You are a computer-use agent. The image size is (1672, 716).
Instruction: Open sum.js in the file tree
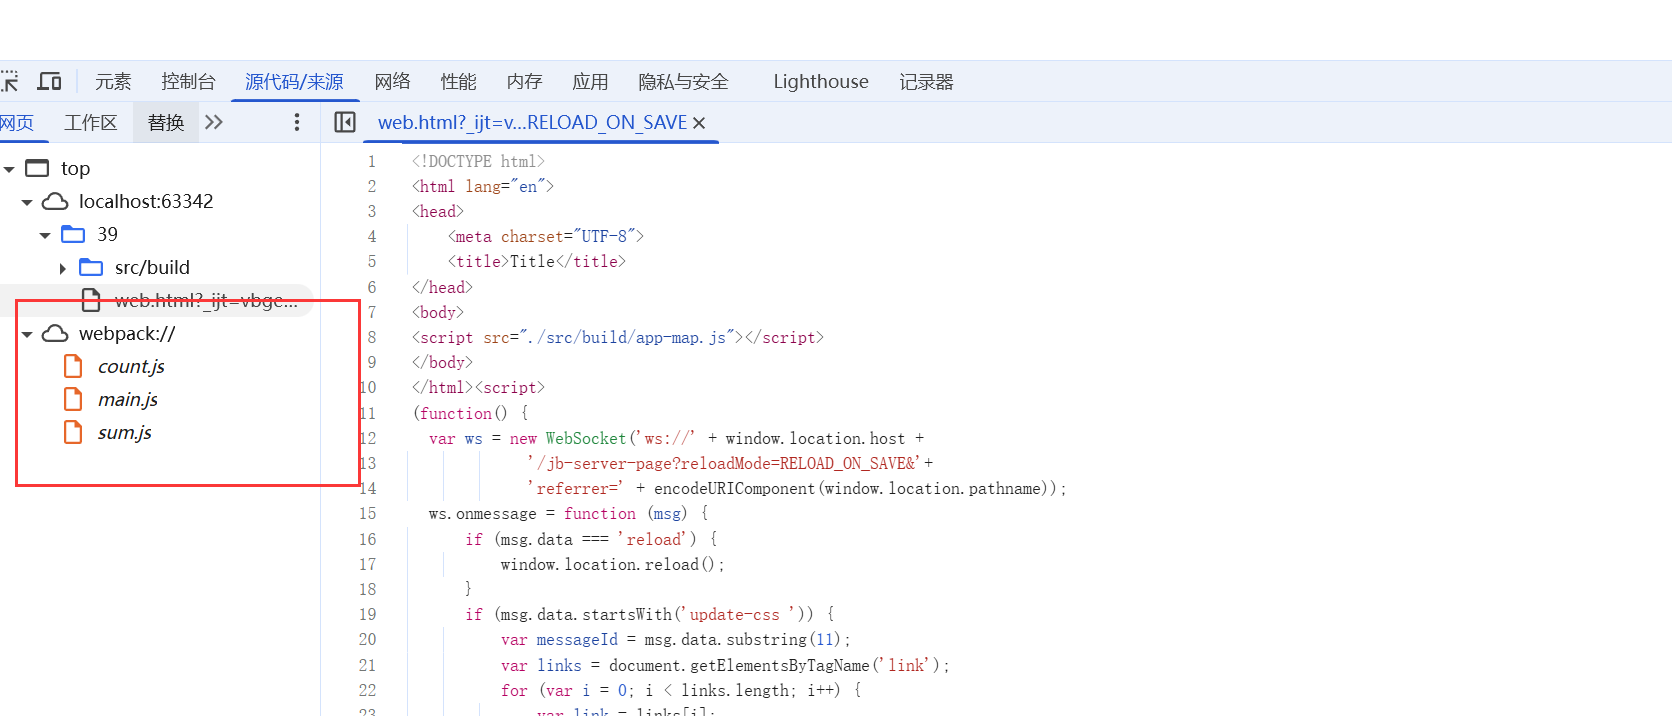coord(125,432)
